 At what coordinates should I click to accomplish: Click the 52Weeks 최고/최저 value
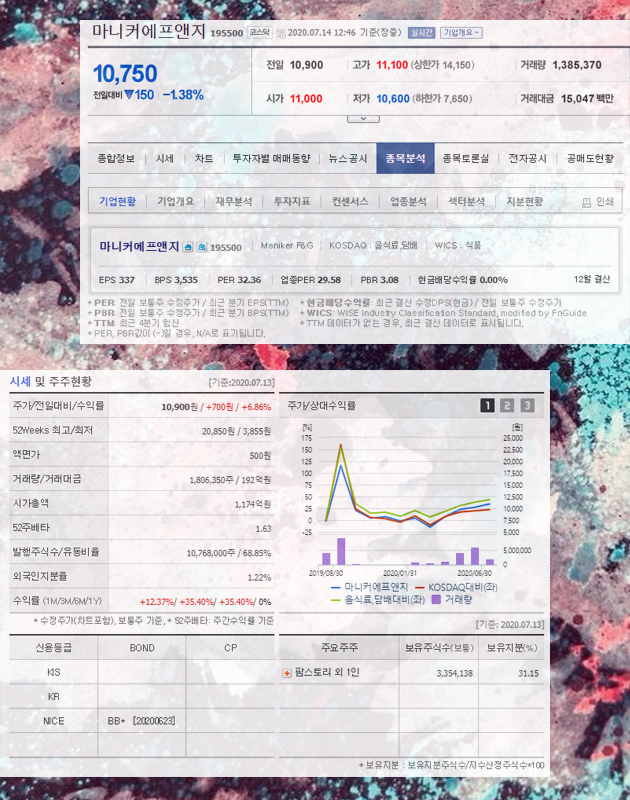tap(236, 432)
